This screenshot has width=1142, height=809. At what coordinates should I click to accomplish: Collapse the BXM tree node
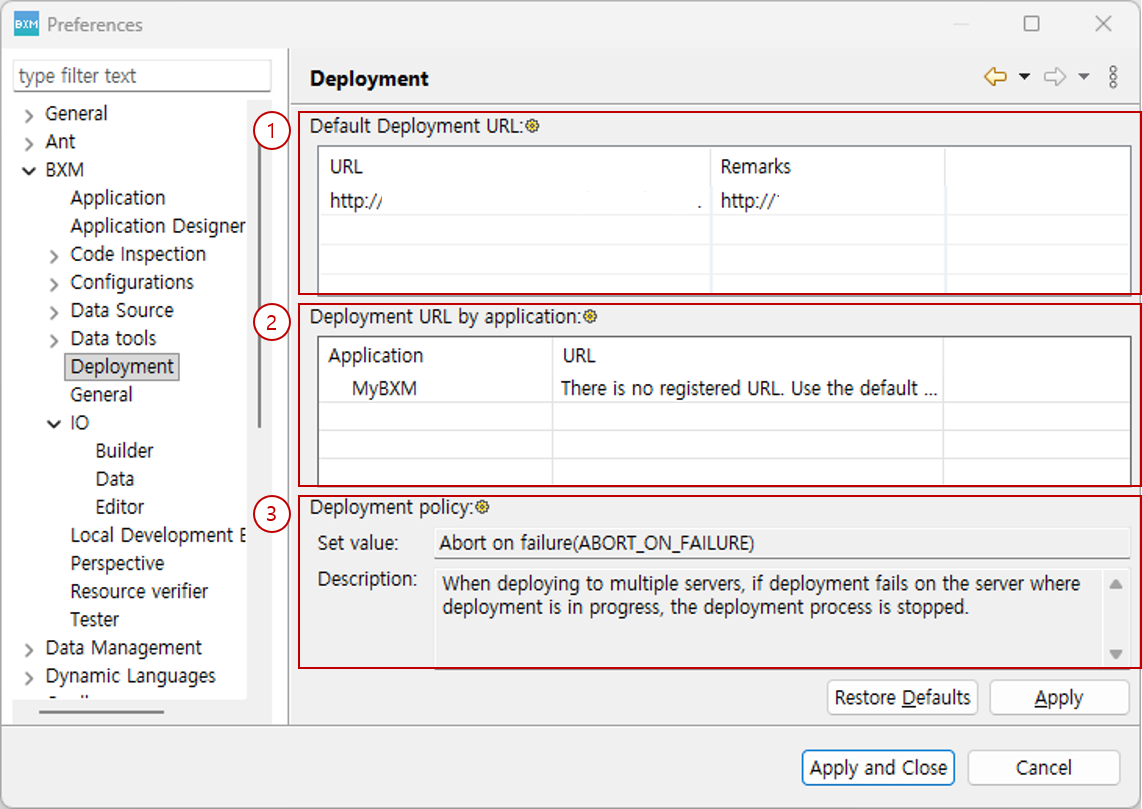29,171
